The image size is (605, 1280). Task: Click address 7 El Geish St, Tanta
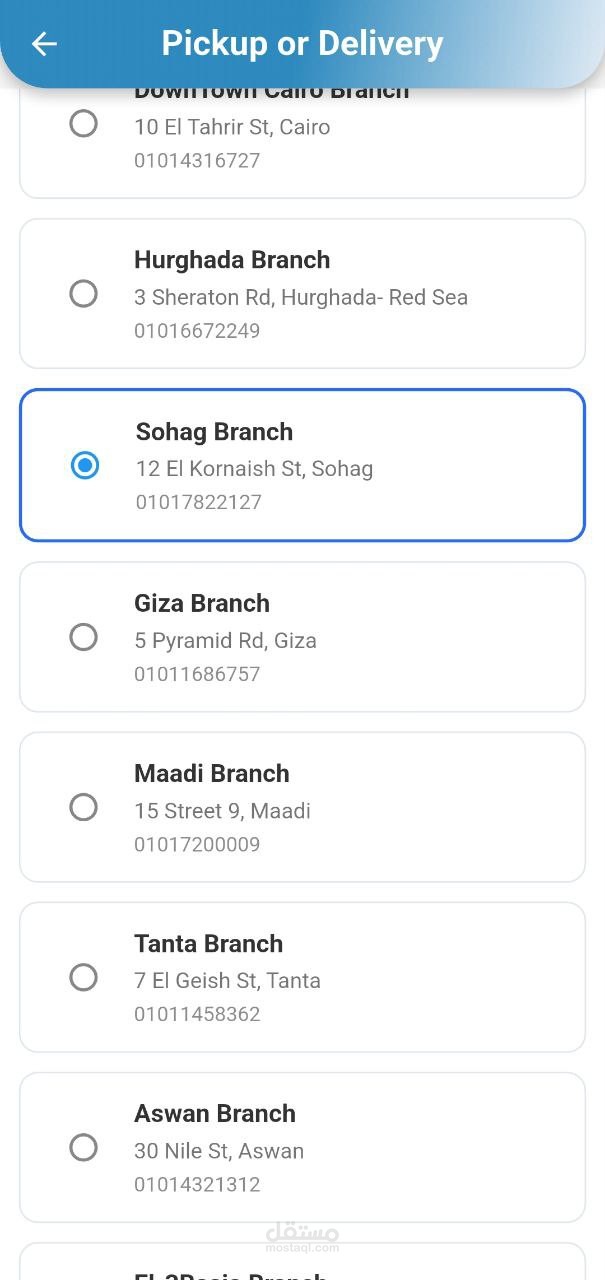click(227, 981)
